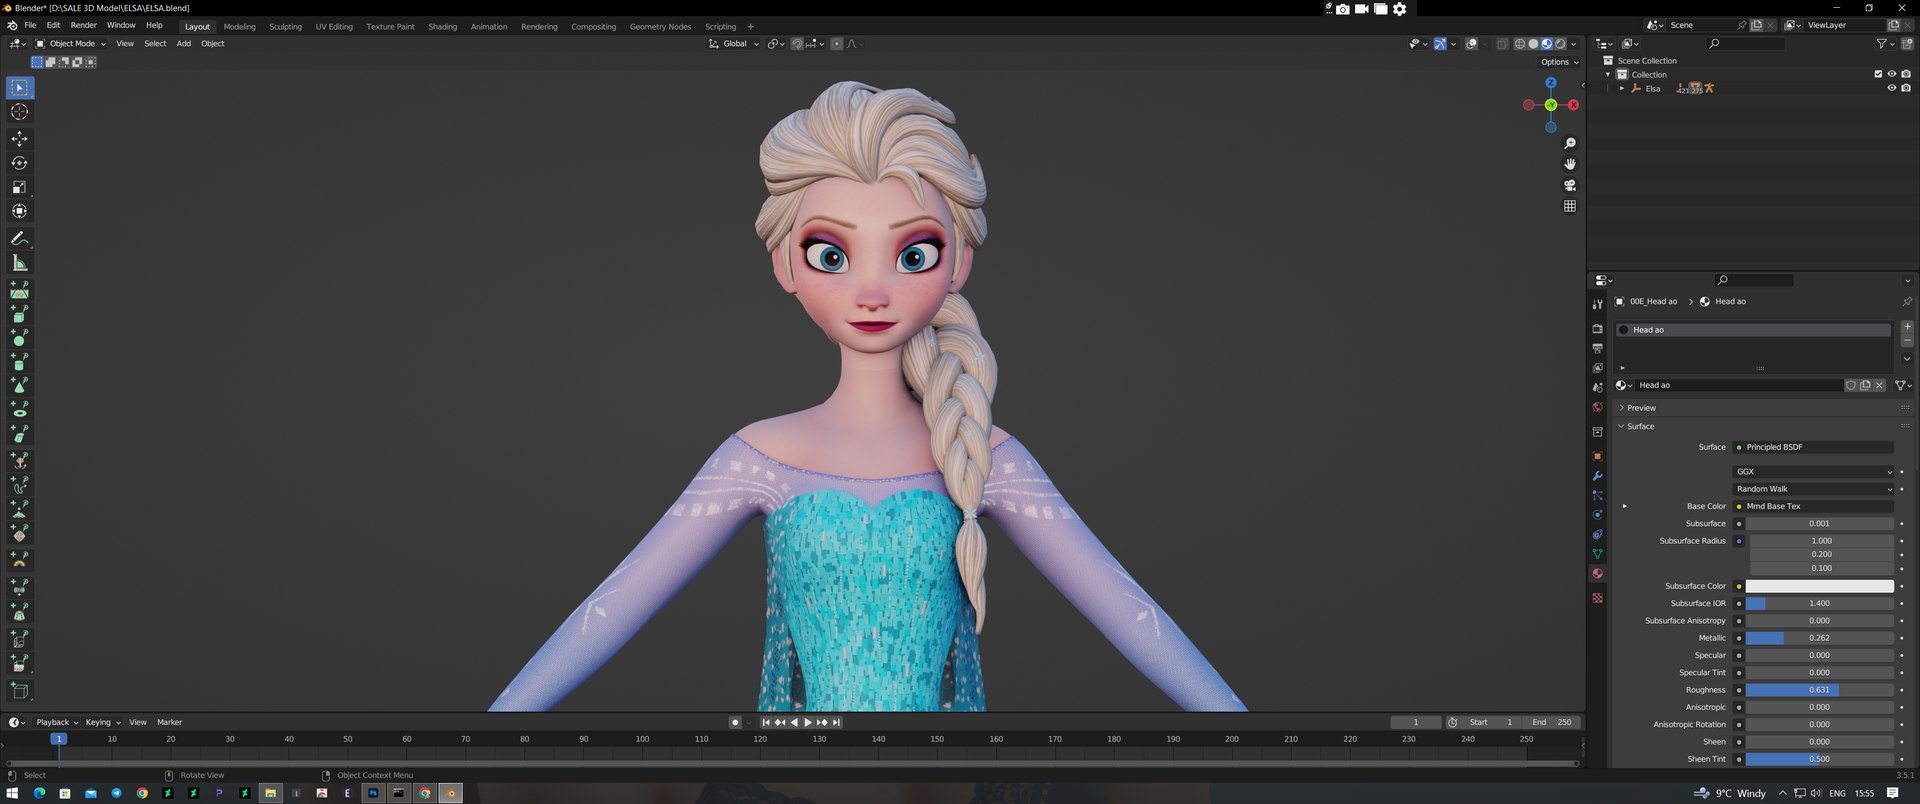The height and width of the screenshot is (804, 1920).
Task: Hide Elsa with its eye icon
Action: (1892, 88)
